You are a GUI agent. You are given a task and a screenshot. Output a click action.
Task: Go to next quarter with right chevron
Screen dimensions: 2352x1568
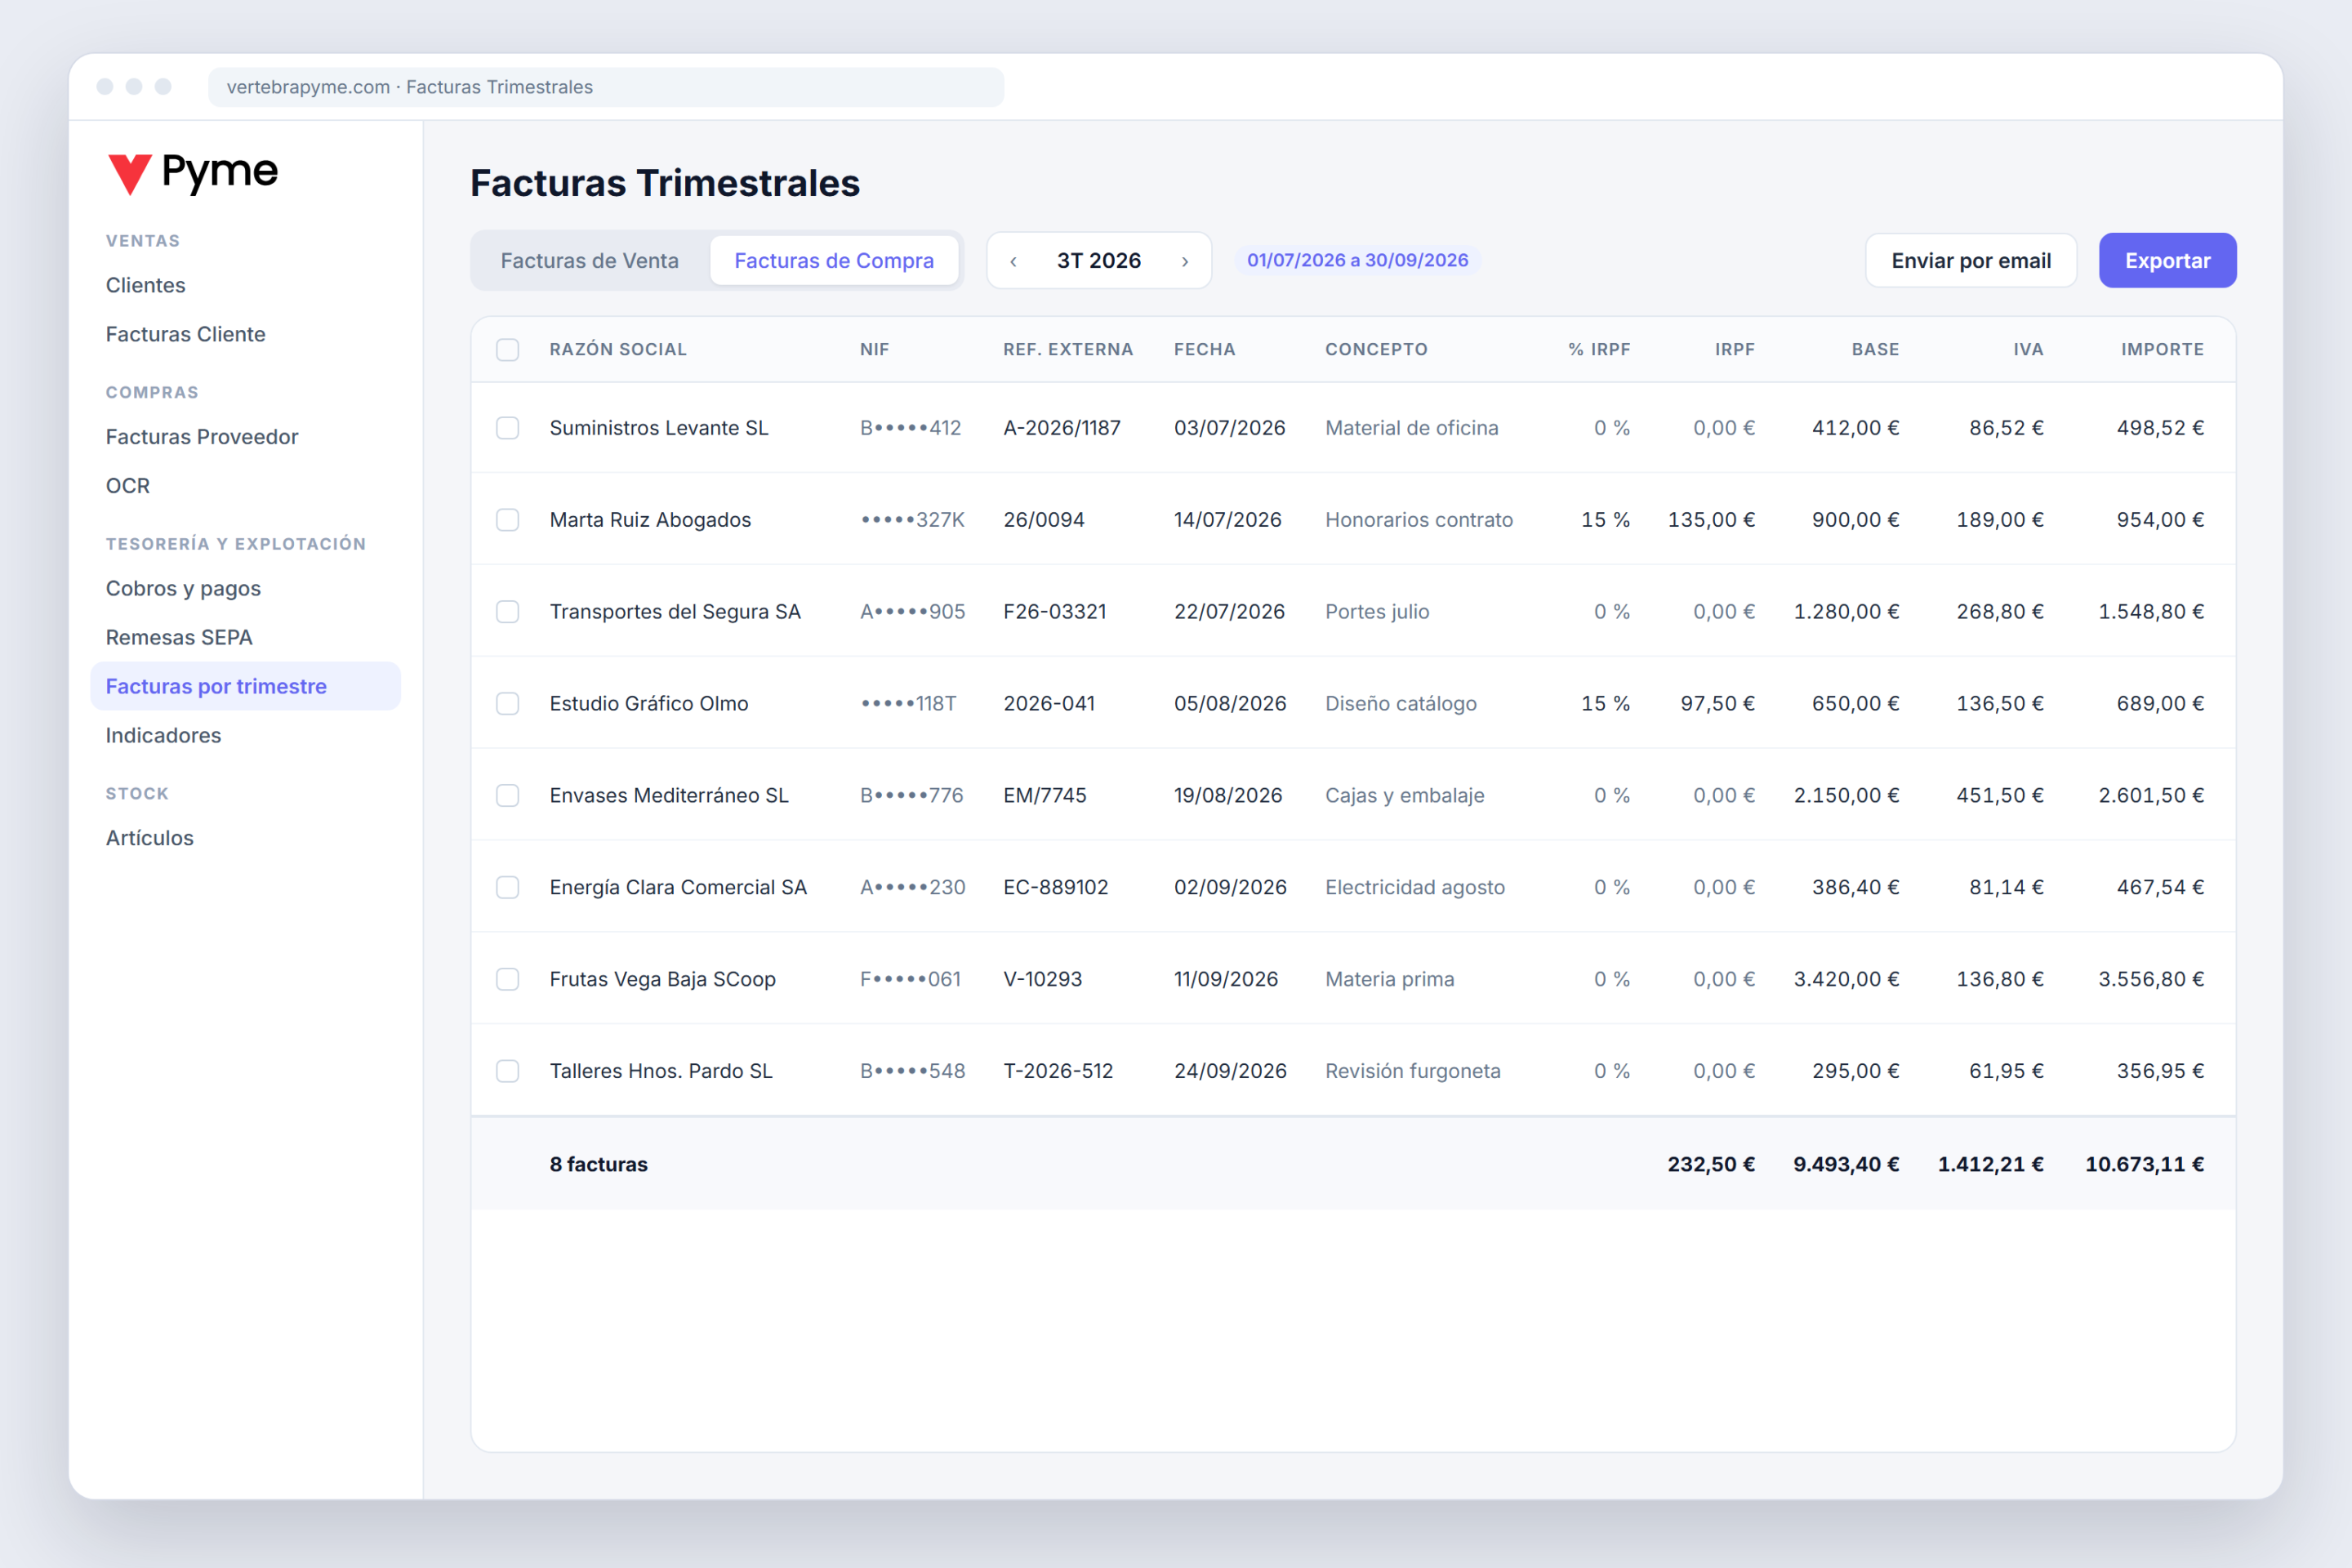point(1185,261)
